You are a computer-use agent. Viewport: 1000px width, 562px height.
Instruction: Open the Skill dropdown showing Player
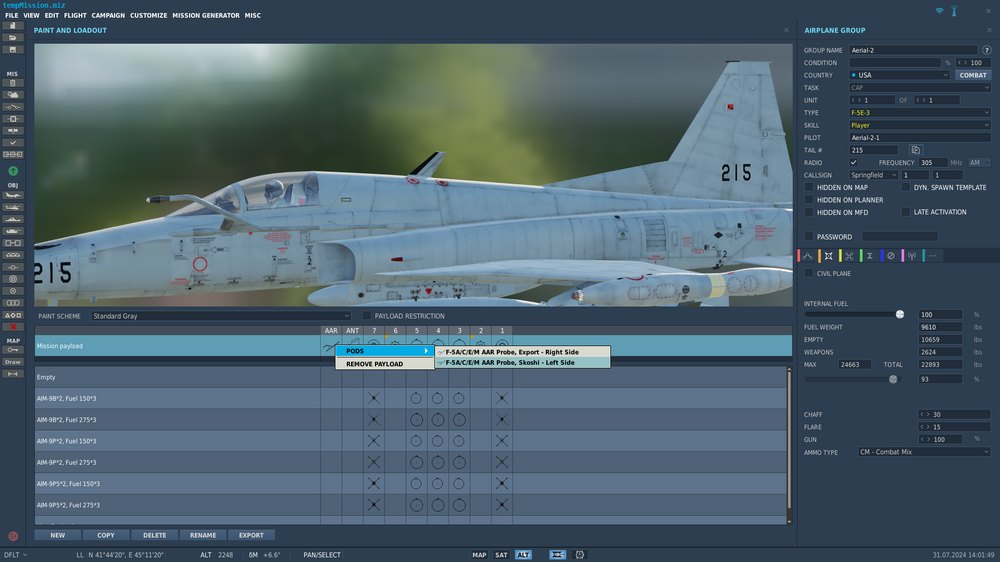click(x=920, y=125)
